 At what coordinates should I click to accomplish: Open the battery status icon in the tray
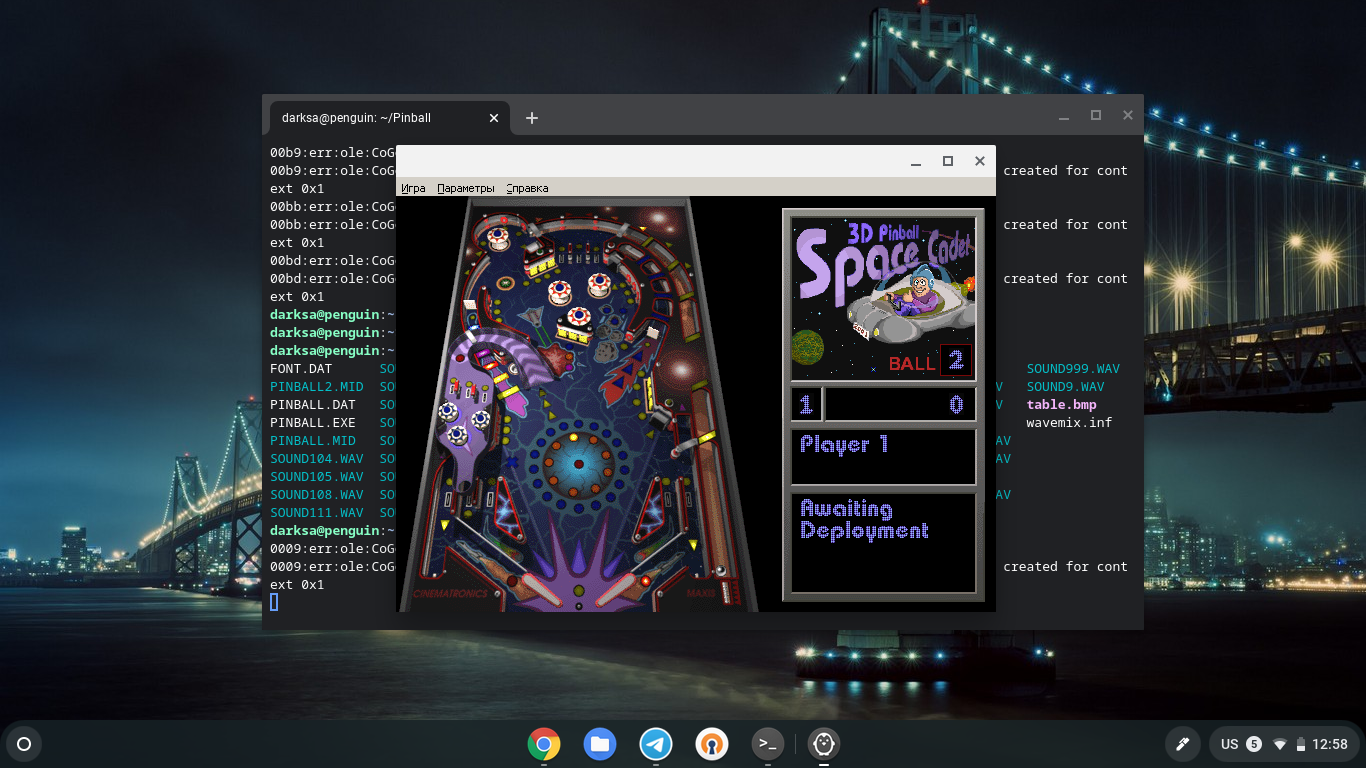pyautogui.click(x=1300, y=744)
